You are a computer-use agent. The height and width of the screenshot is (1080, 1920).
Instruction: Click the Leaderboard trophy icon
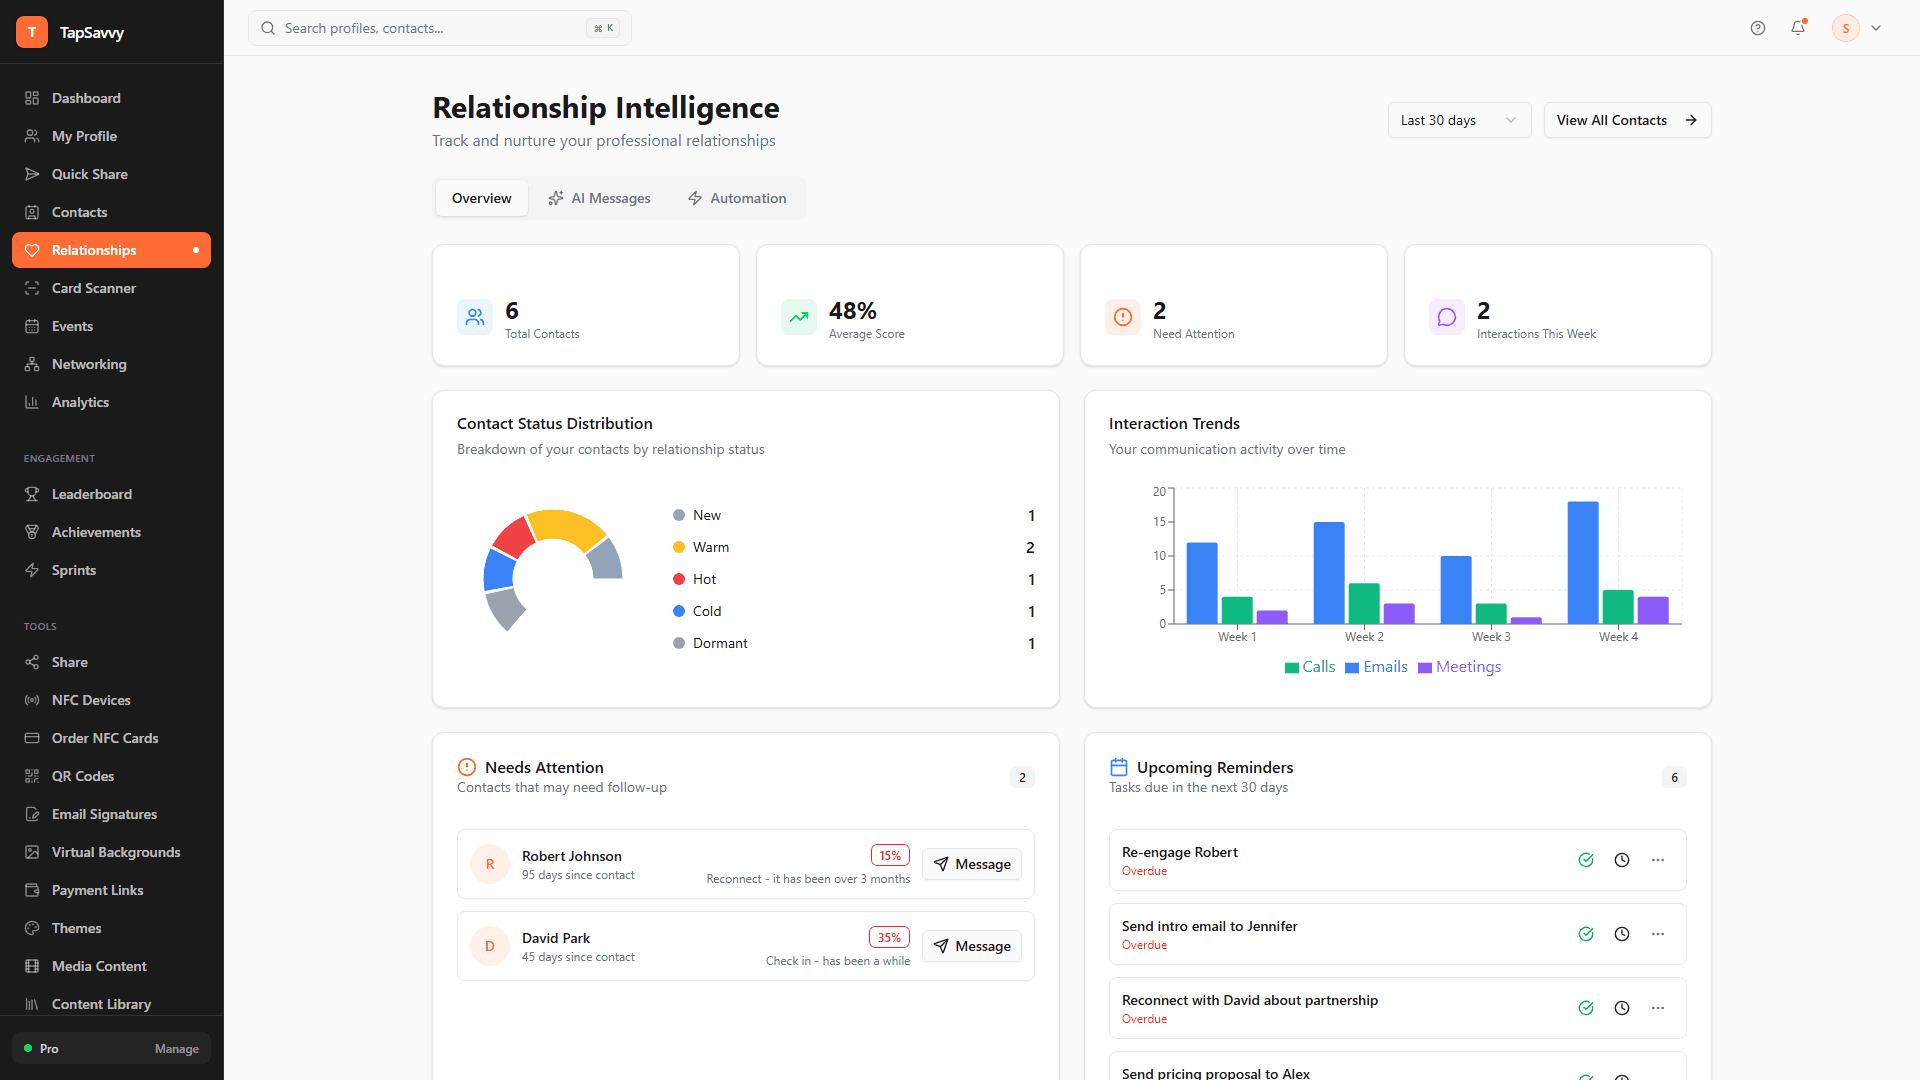pyautogui.click(x=32, y=494)
